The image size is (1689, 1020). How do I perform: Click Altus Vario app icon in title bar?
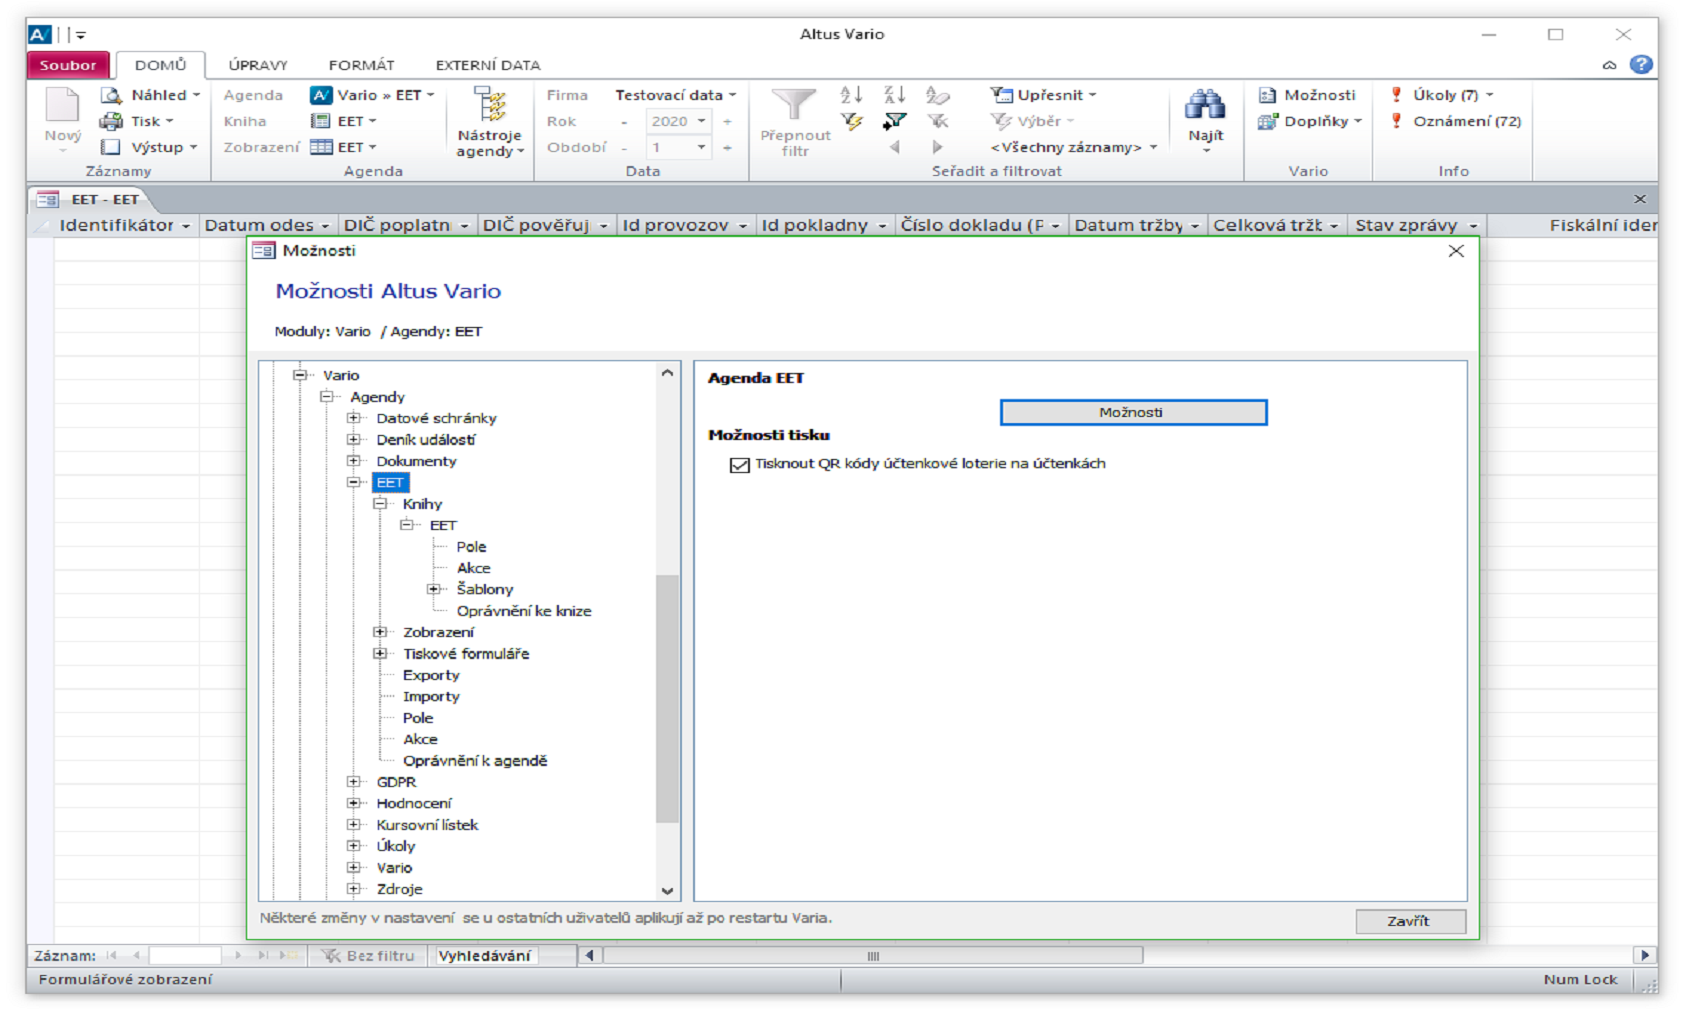pos(39,34)
